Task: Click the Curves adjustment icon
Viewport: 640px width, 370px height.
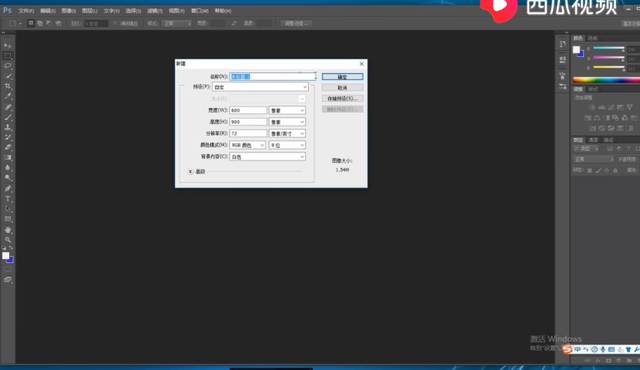Action: coord(611,108)
